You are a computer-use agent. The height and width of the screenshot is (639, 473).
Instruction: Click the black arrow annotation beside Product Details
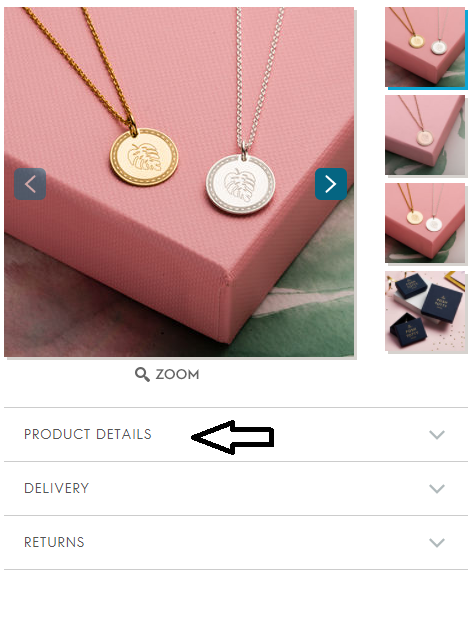point(233,437)
